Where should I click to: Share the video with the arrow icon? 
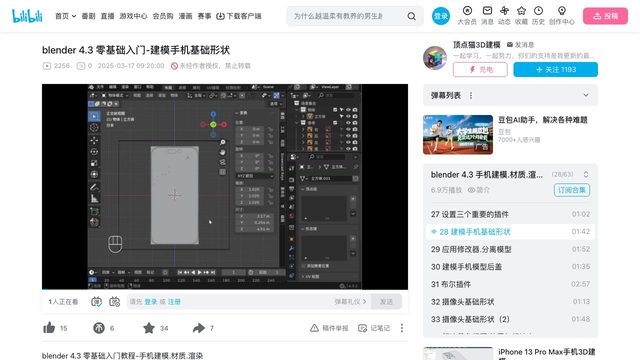coord(199,328)
